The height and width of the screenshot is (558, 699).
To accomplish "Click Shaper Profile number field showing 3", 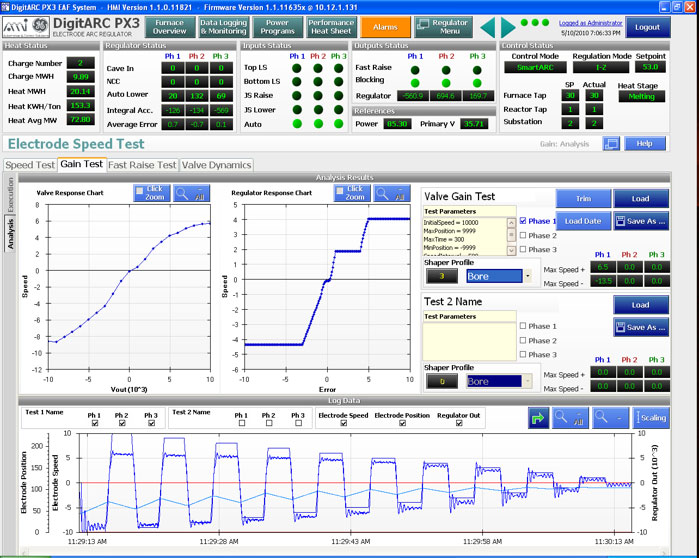I will pyautogui.click(x=442, y=276).
